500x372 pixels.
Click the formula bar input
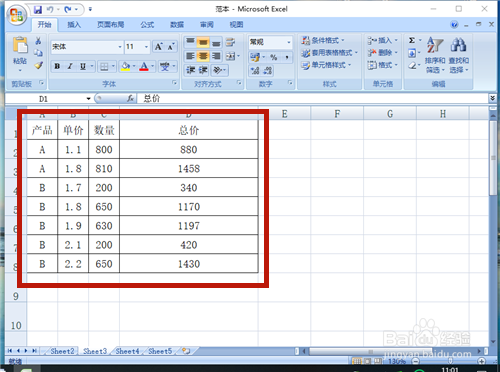[x=313, y=99]
